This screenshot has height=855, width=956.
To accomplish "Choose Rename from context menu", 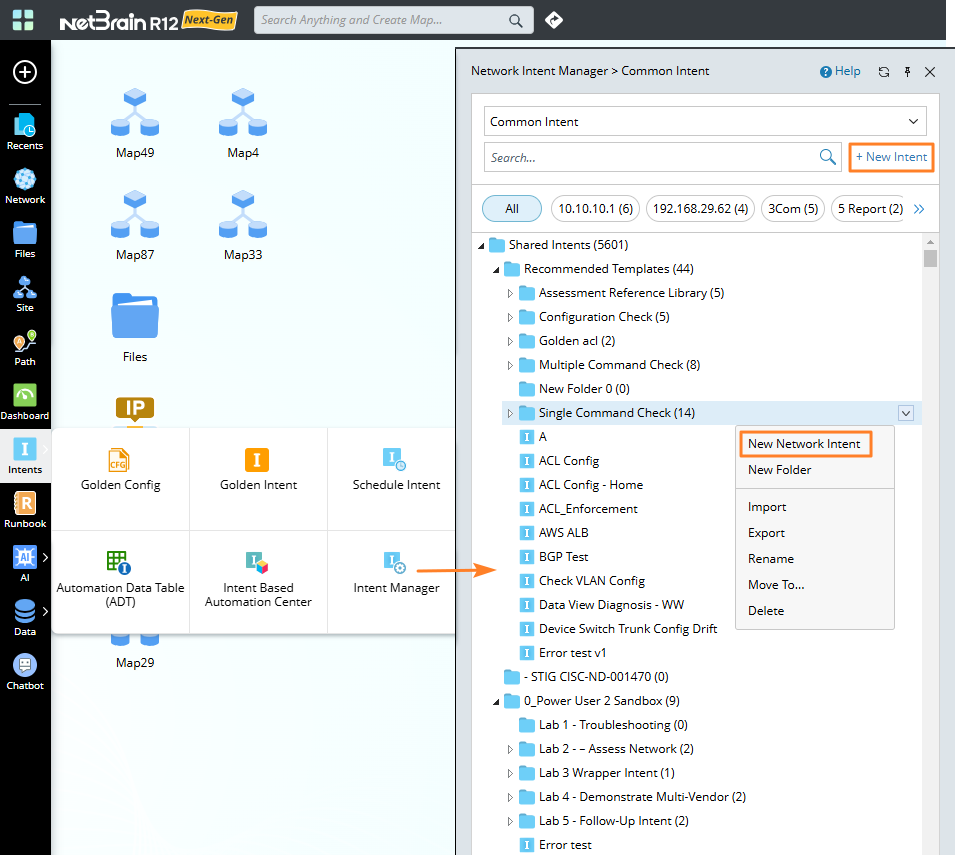I will coord(771,559).
